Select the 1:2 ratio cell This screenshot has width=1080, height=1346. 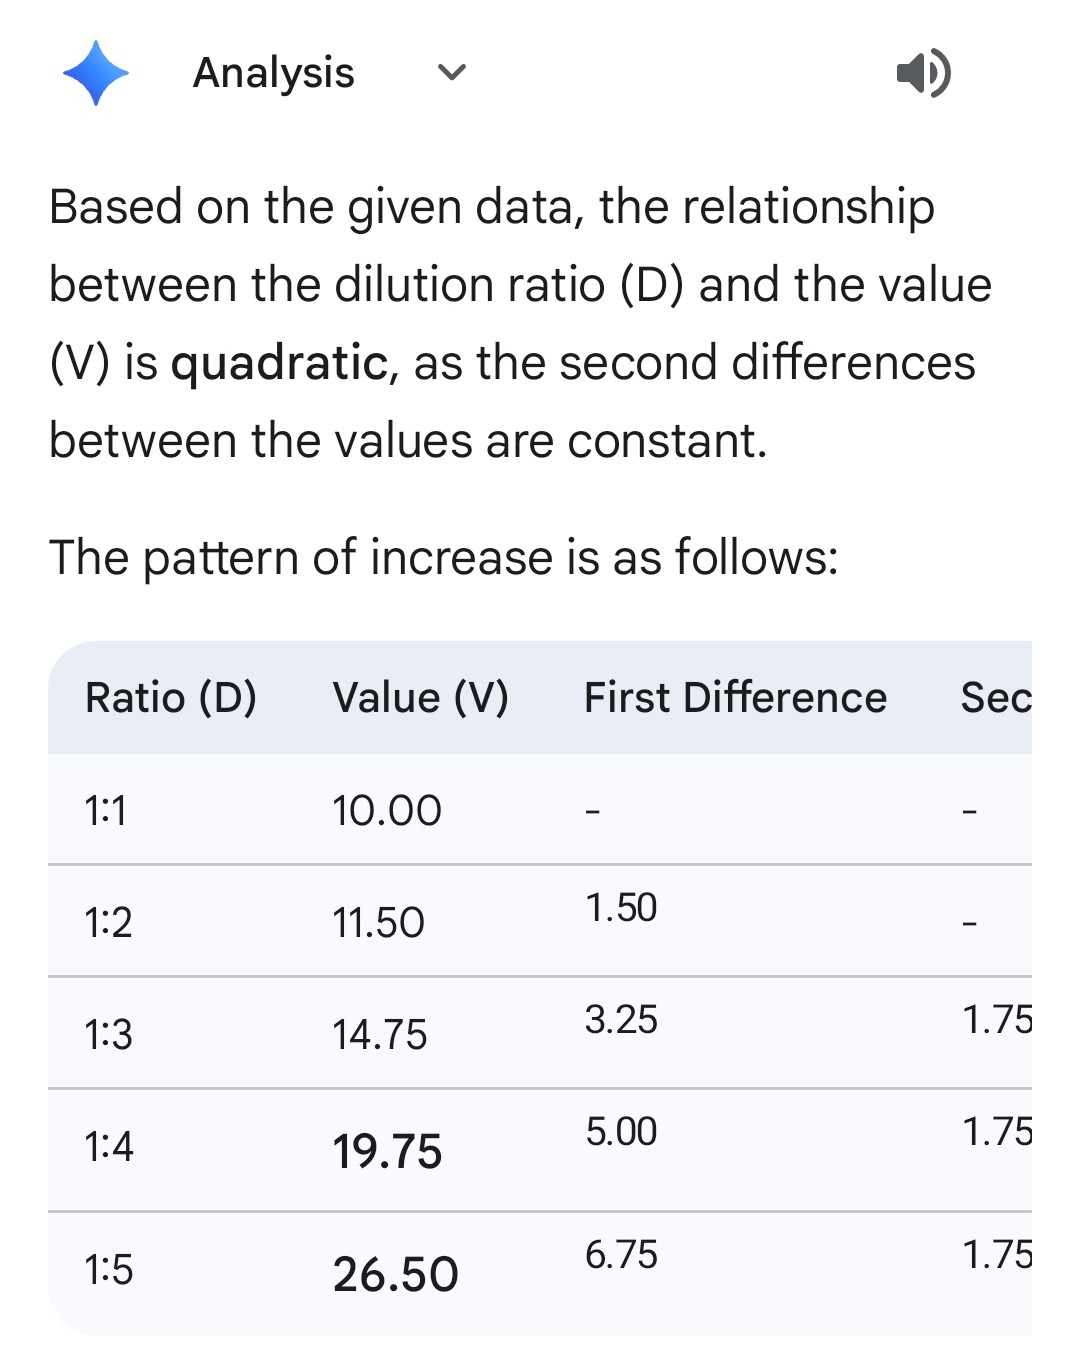[x=108, y=922]
